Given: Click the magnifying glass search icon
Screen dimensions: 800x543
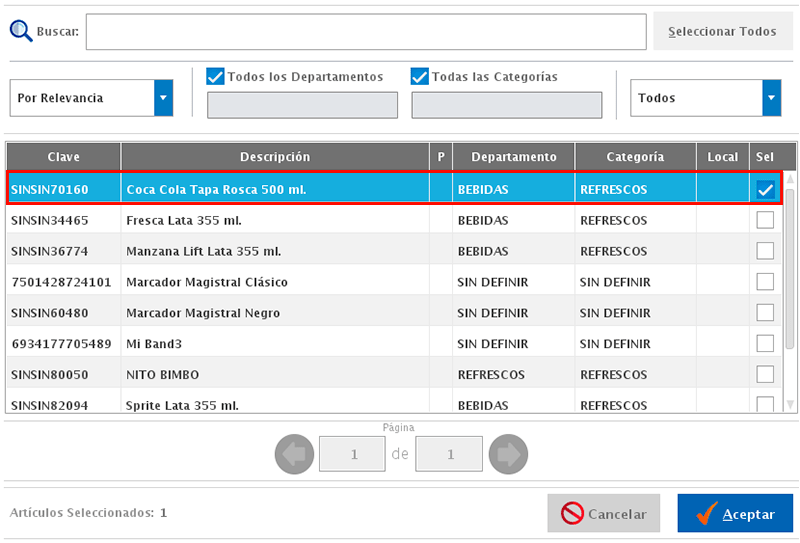Looking at the screenshot, I should (x=21, y=30).
